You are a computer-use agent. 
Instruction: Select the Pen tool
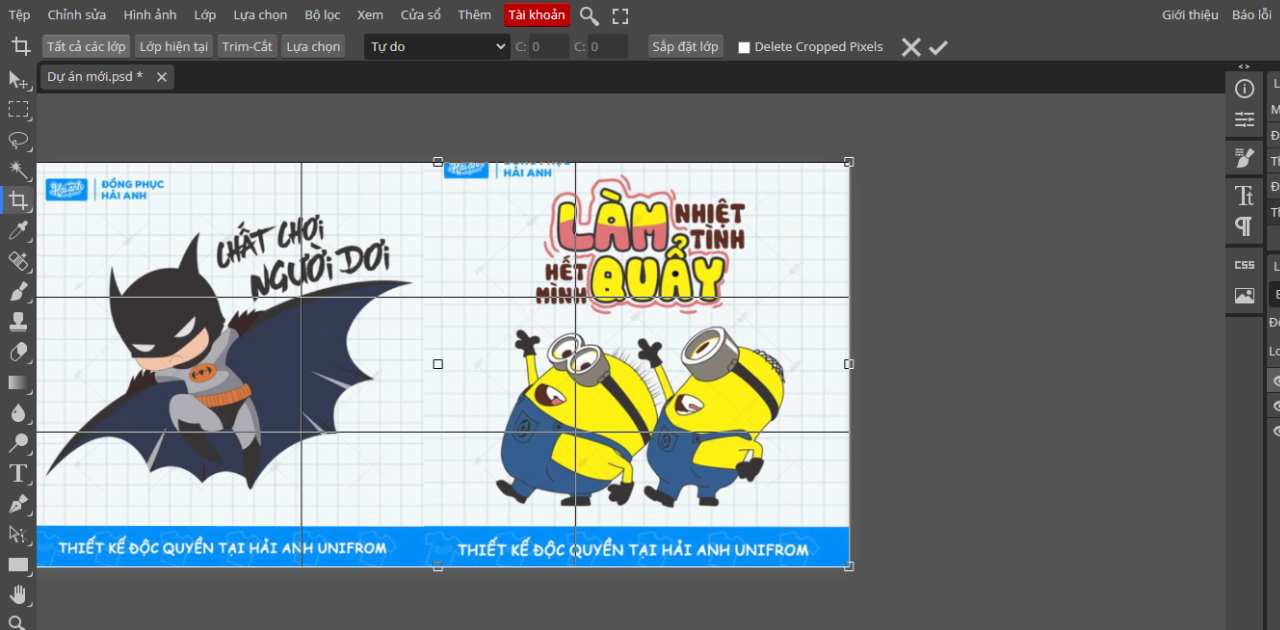18,504
